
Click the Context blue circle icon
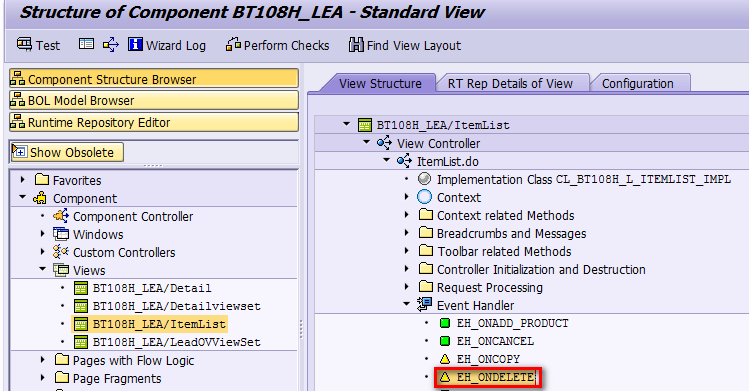[424, 197]
